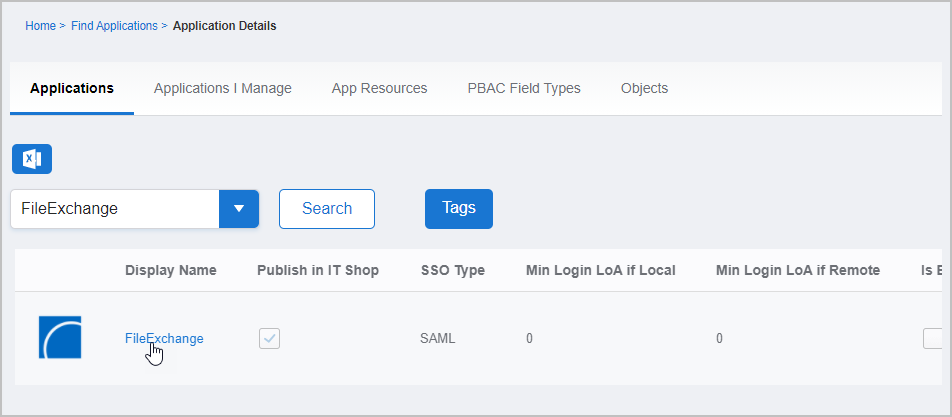The height and width of the screenshot is (417, 952).
Task: Sort by the SSO Type column header
Action: pyautogui.click(x=452, y=270)
